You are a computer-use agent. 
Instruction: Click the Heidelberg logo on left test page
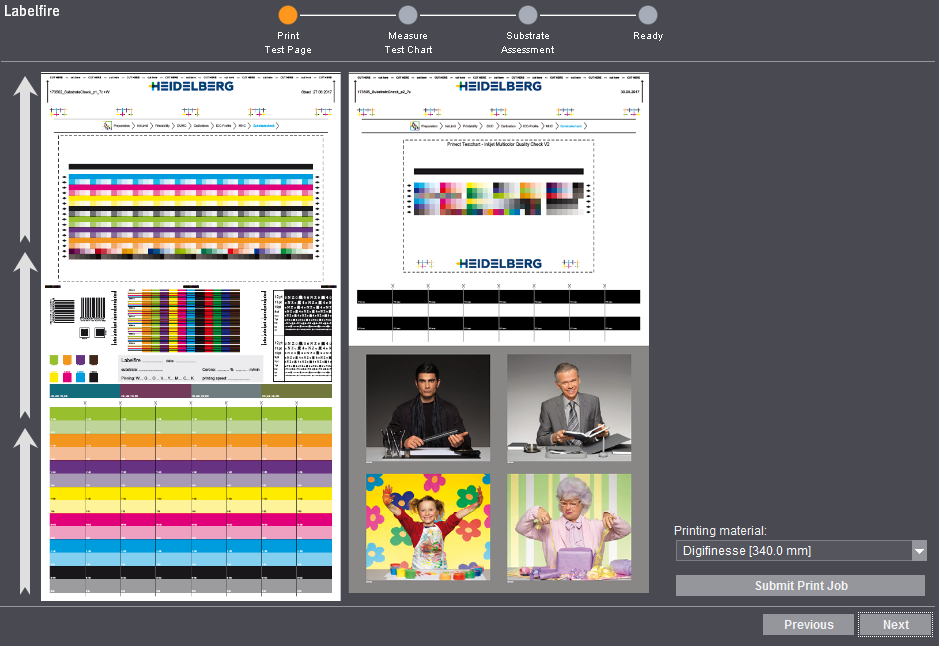(x=192, y=87)
